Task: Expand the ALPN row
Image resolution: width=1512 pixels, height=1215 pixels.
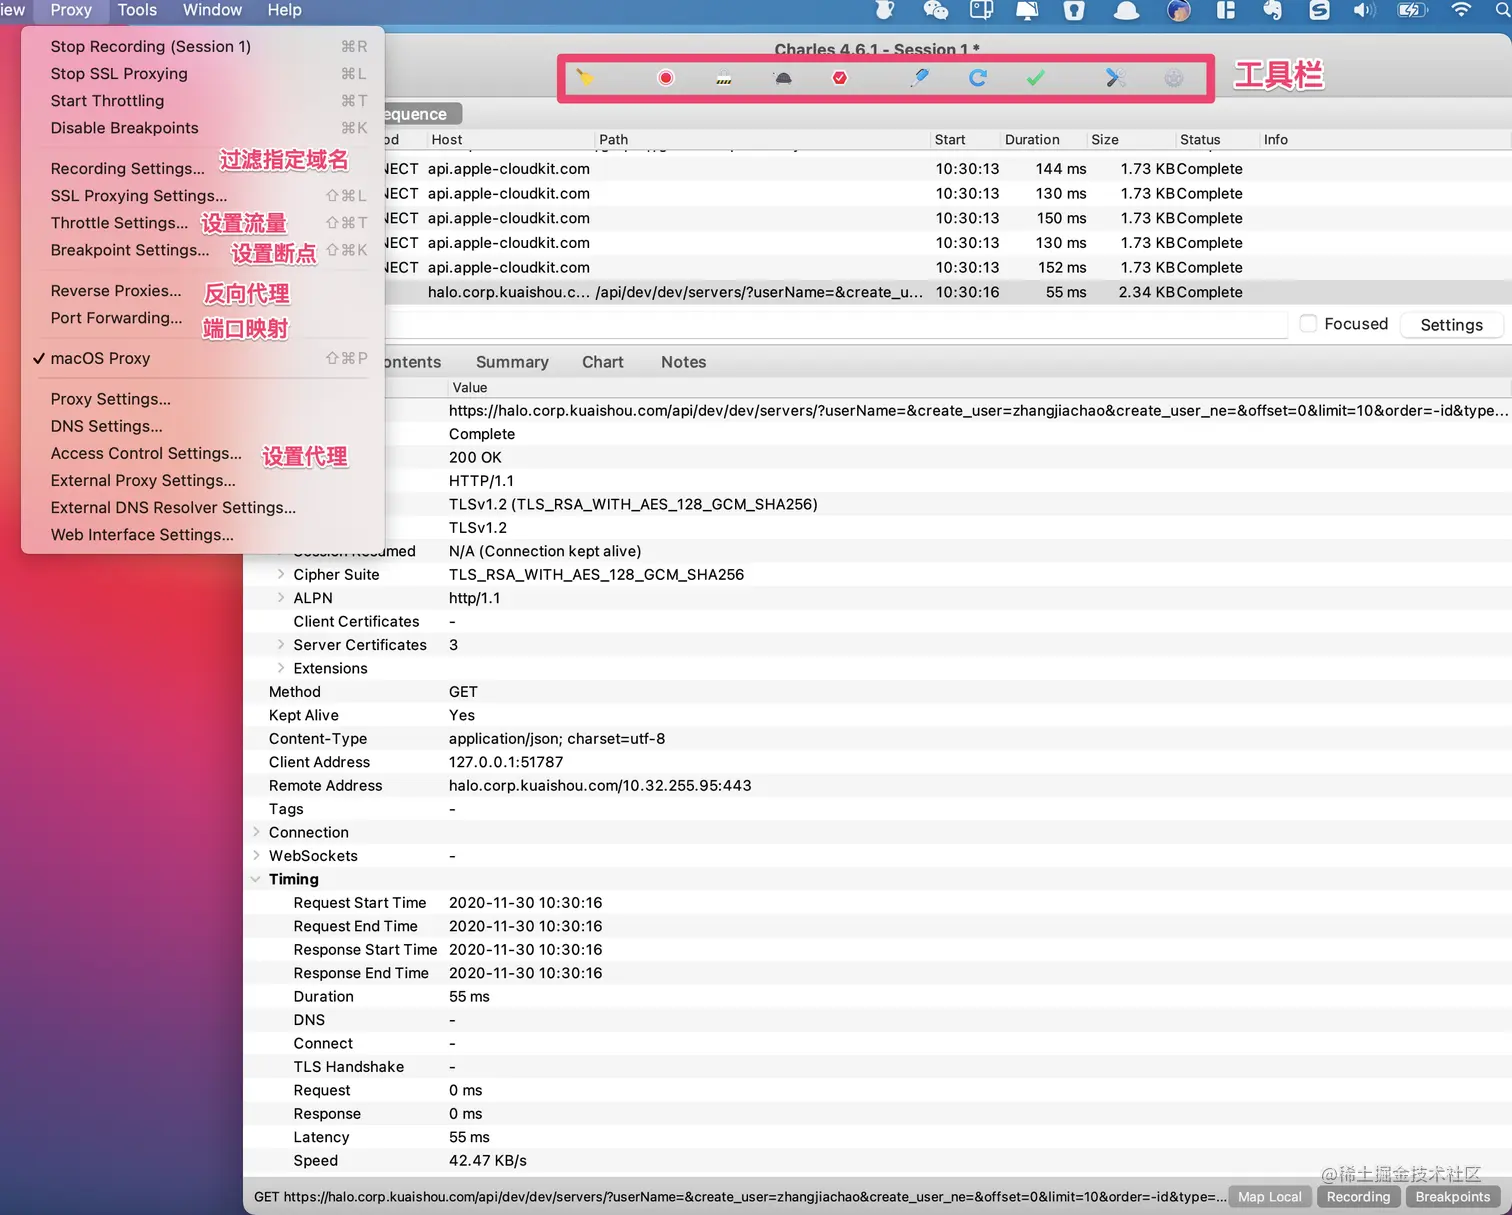Action: click(281, 597)
